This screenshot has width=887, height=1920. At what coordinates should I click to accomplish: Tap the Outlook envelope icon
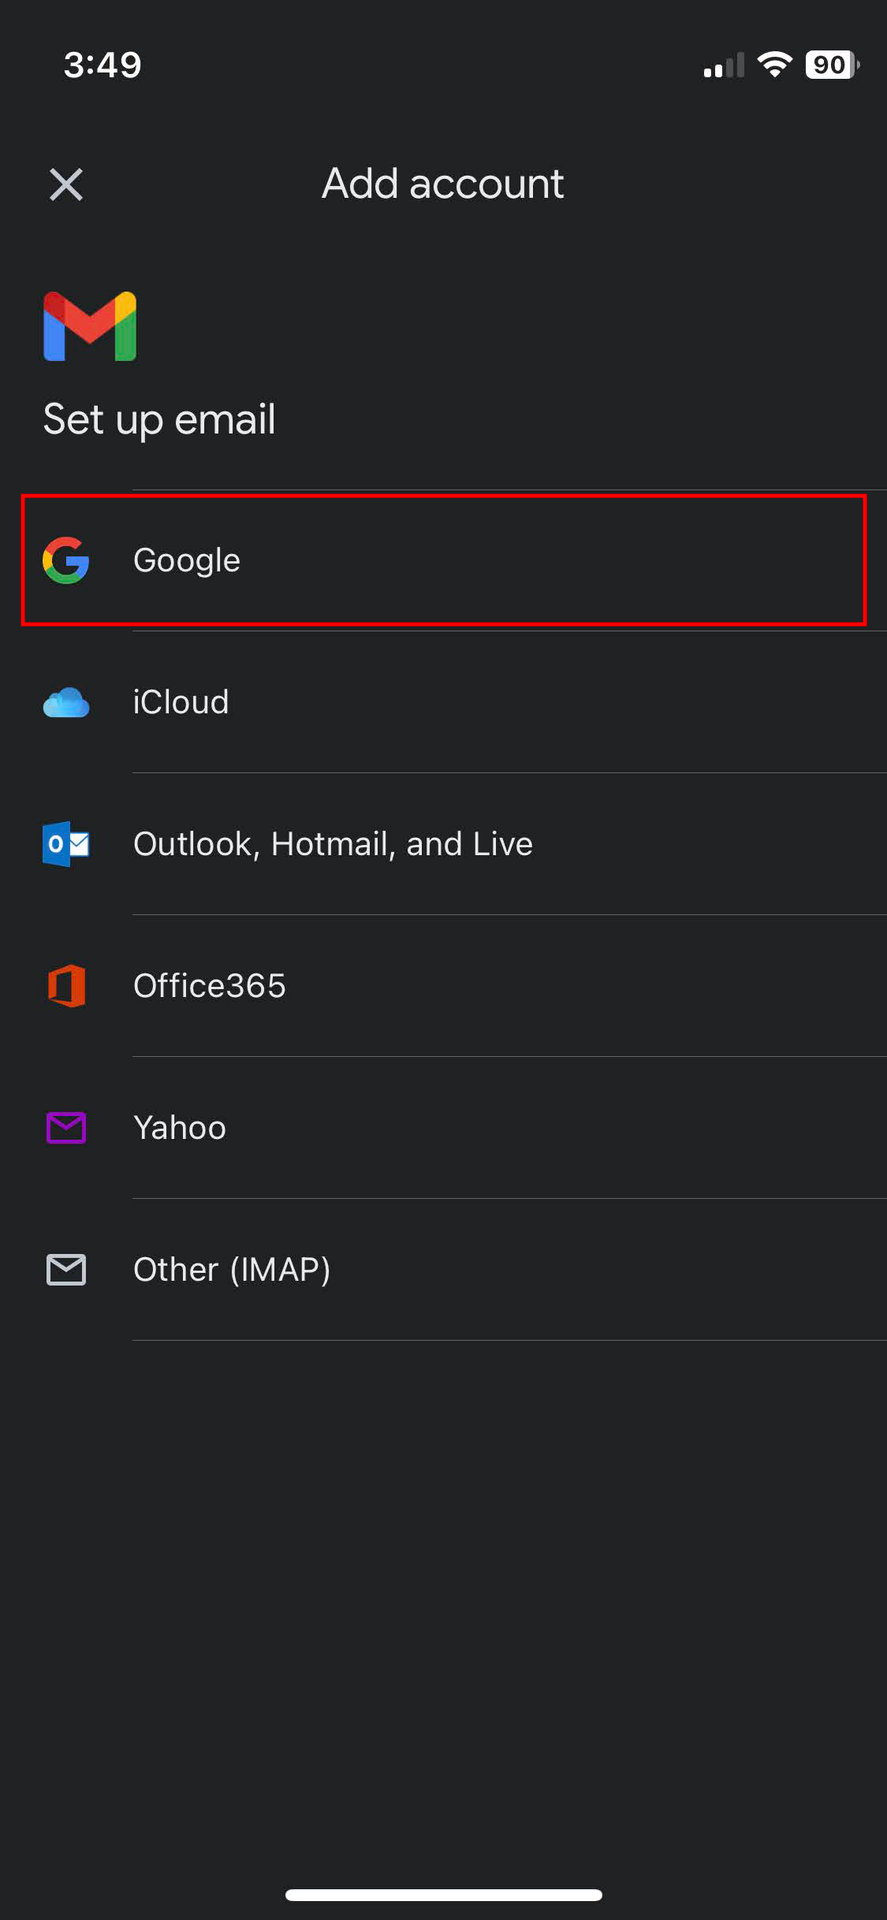coord(66,845)
